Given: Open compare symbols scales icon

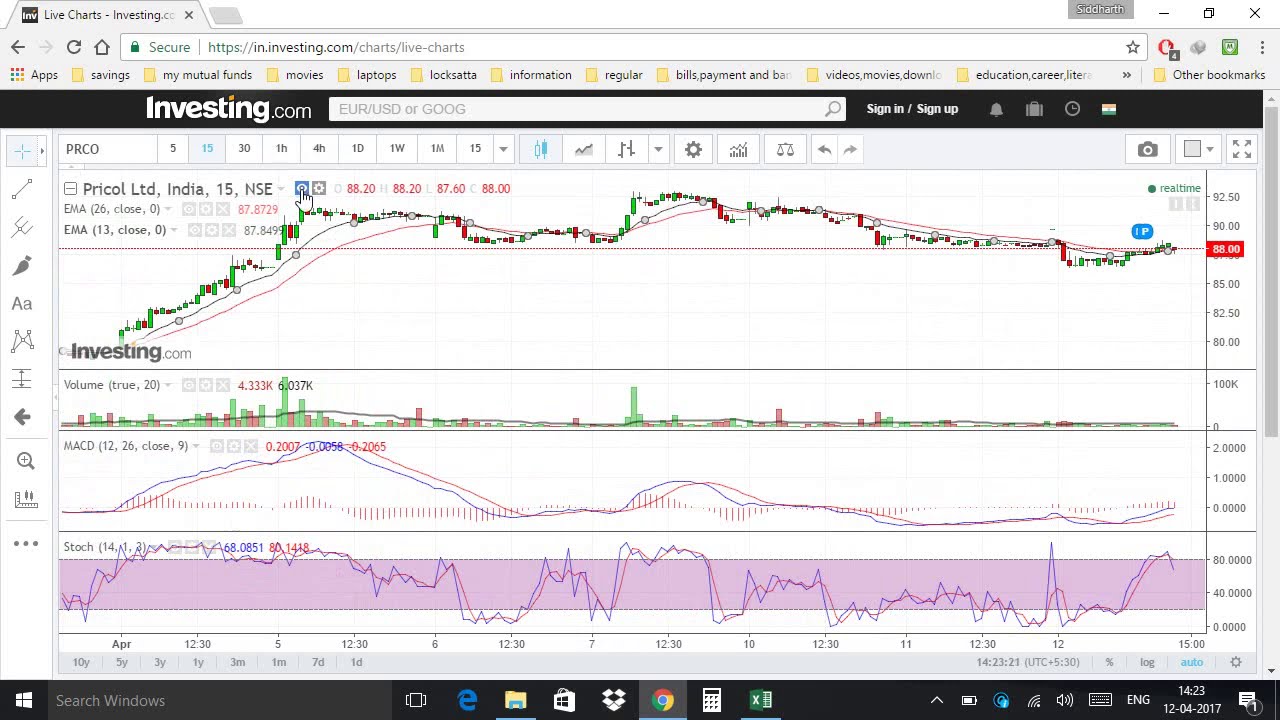Looking at the screenshot, I should 785,149.
